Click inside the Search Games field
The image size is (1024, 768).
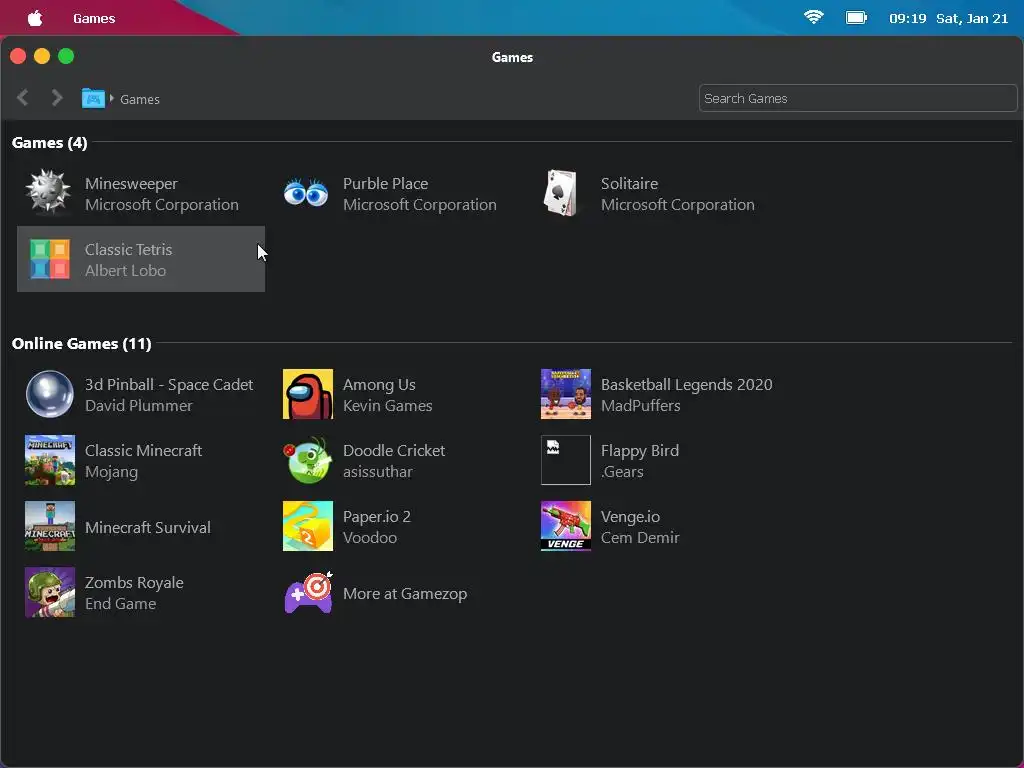coord(857,99)
